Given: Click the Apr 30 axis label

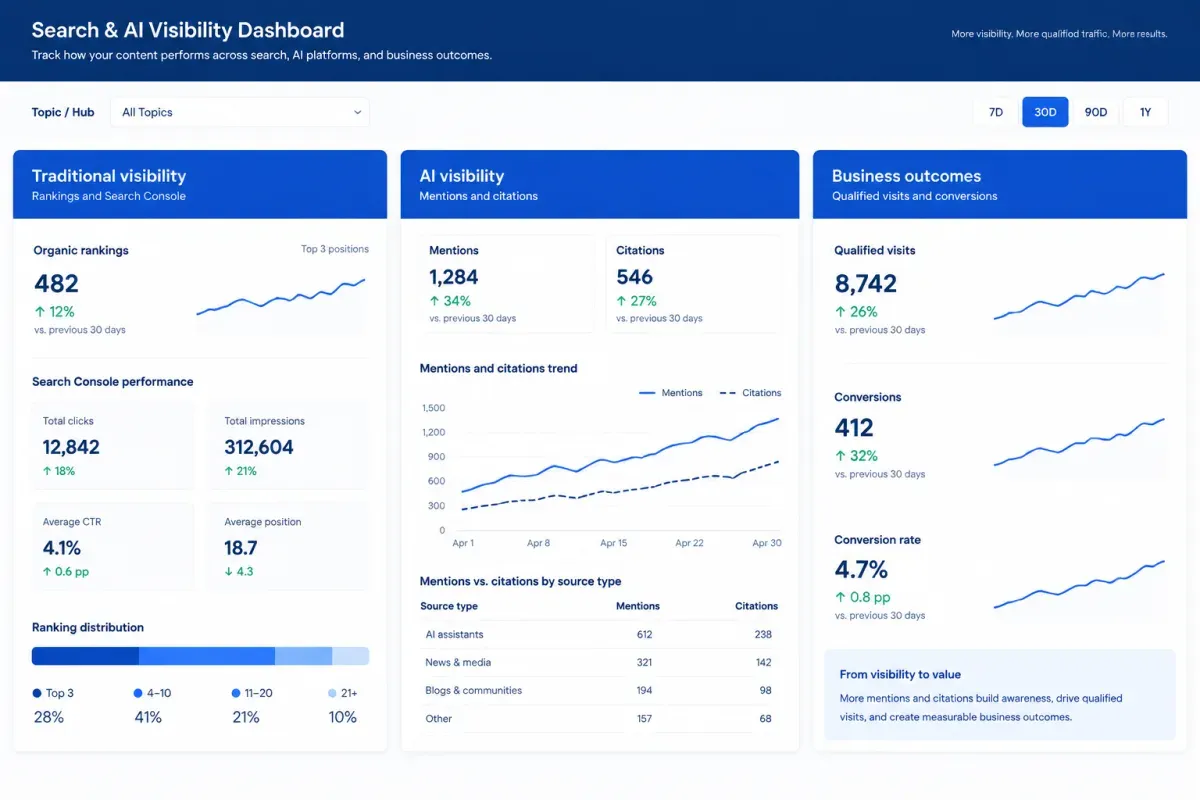Looking at the screenshot, I should point(767,543).
